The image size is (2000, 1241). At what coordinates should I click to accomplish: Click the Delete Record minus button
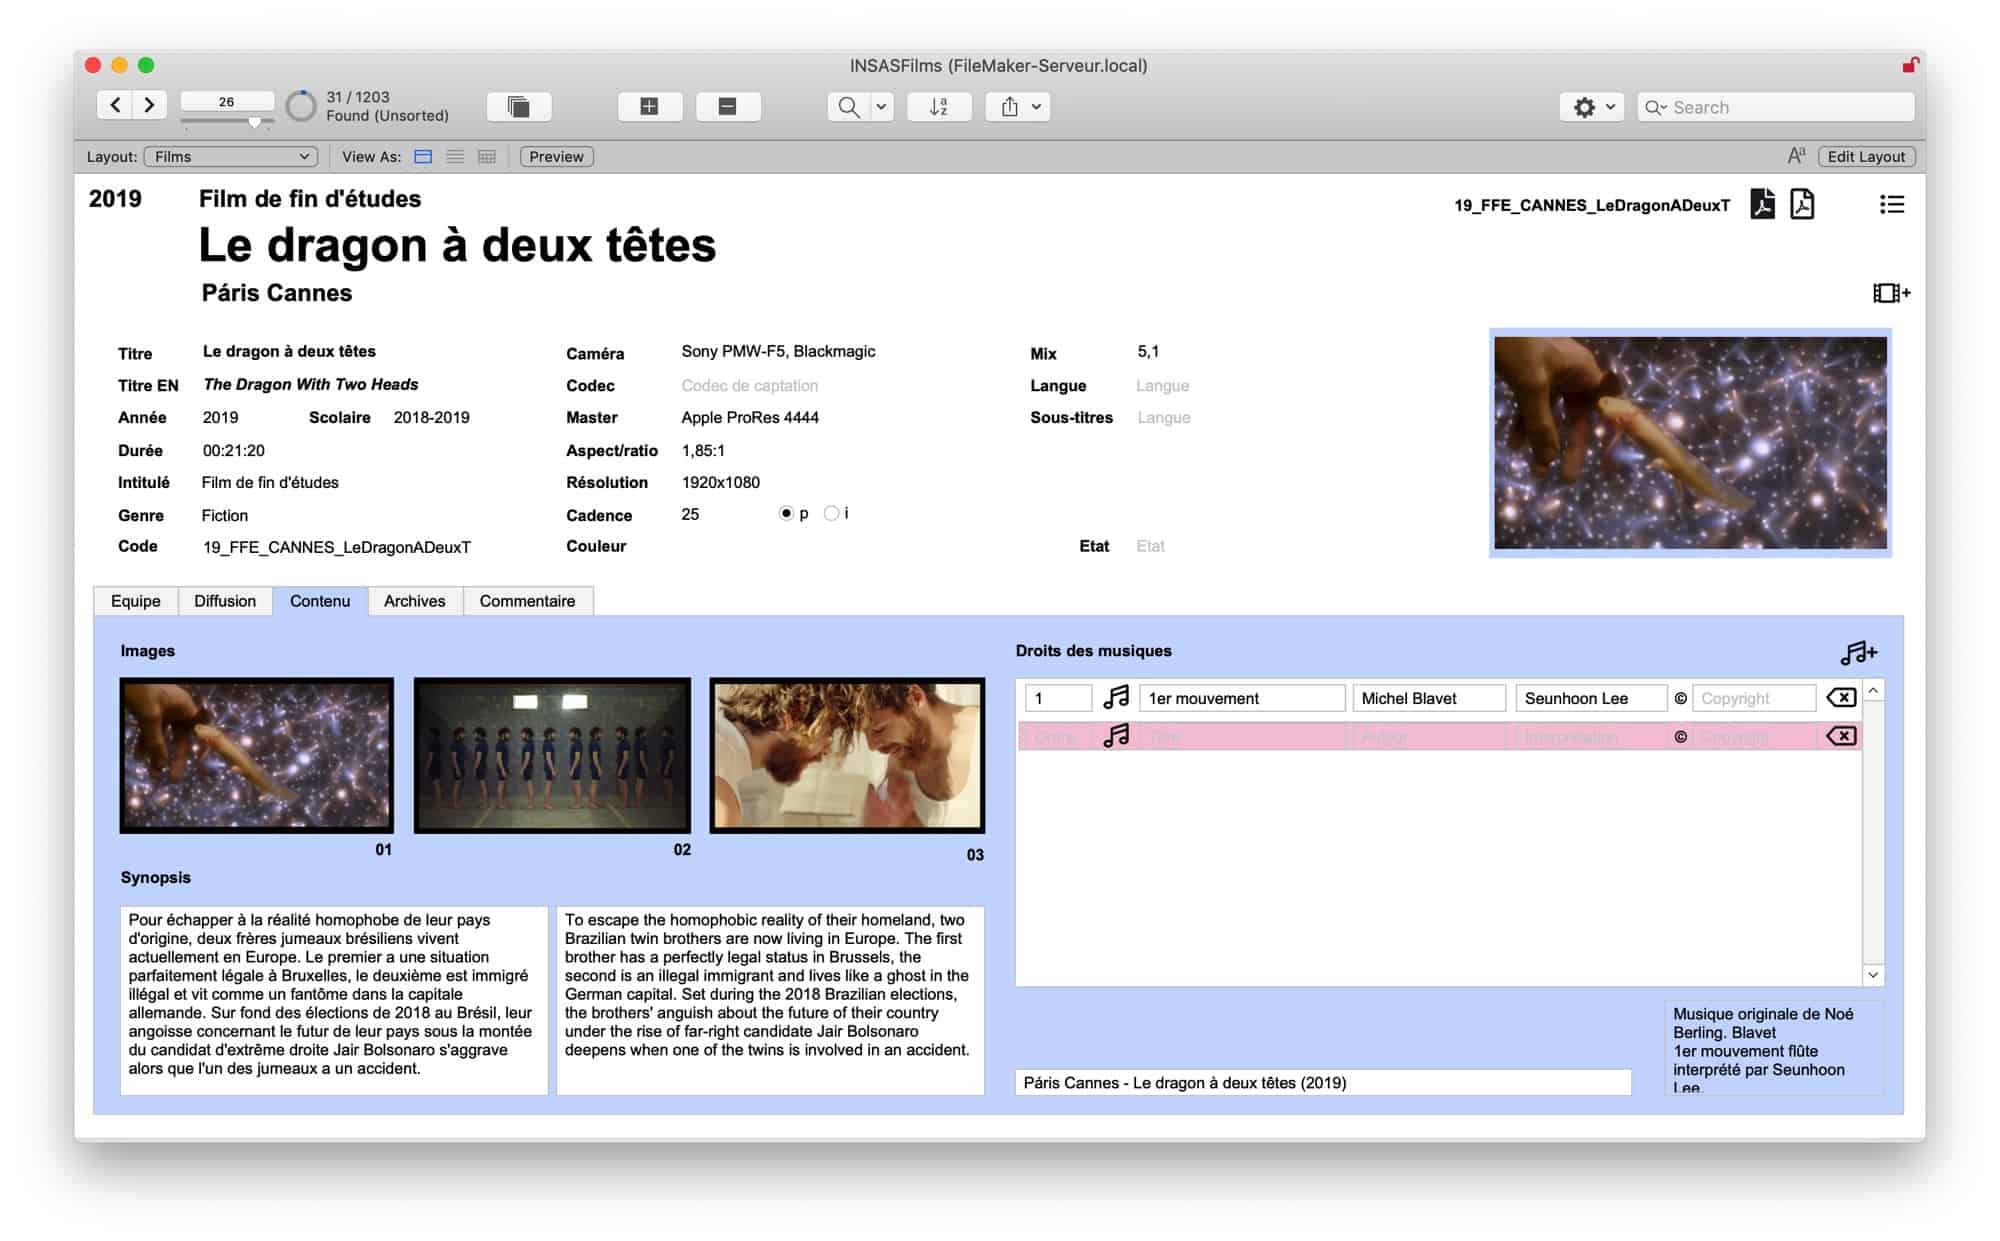click(x=727, y=107)
